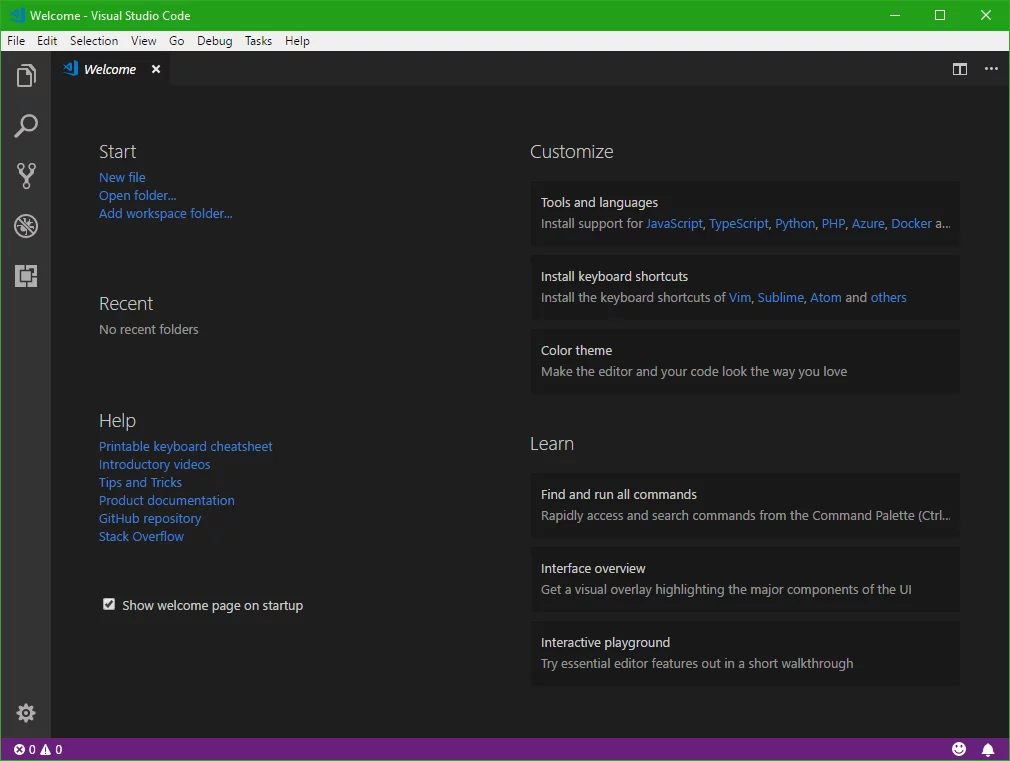Click the Open folder link
The height and width of the screenshot is (761, 1010).
click(137, 195)
